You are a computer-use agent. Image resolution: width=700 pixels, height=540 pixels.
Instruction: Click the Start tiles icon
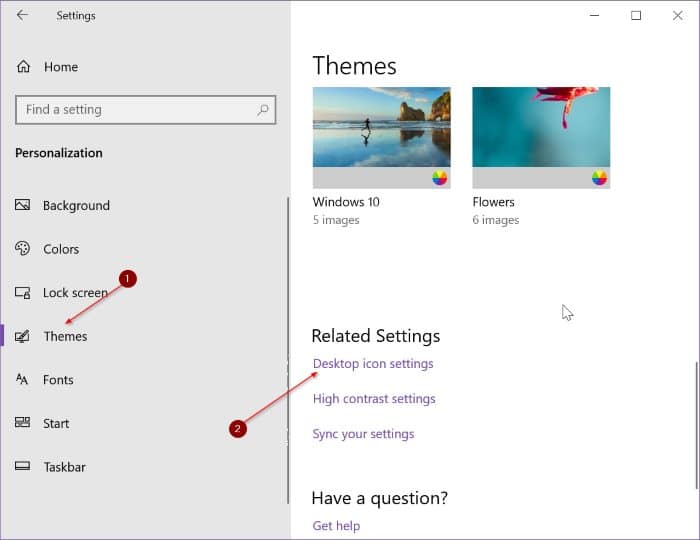(x=22, y=422)
